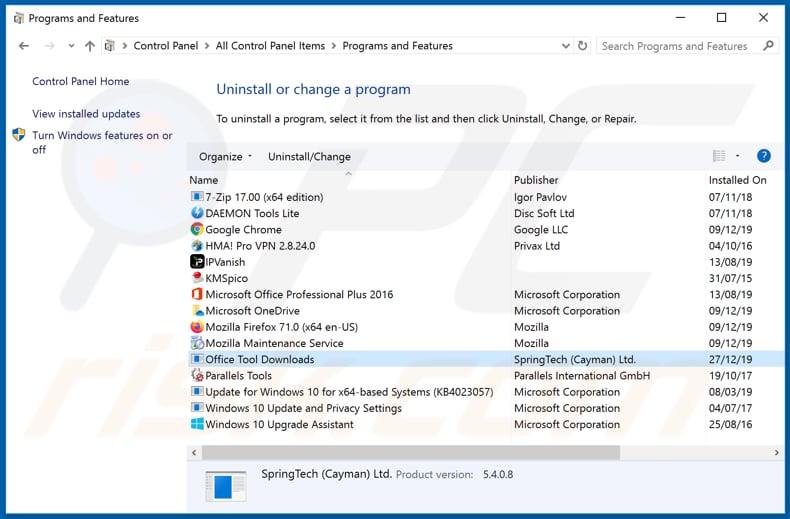The image size is (790, 519).
Task: Go up one level with the Up arrow
Action: click(90, 46)
